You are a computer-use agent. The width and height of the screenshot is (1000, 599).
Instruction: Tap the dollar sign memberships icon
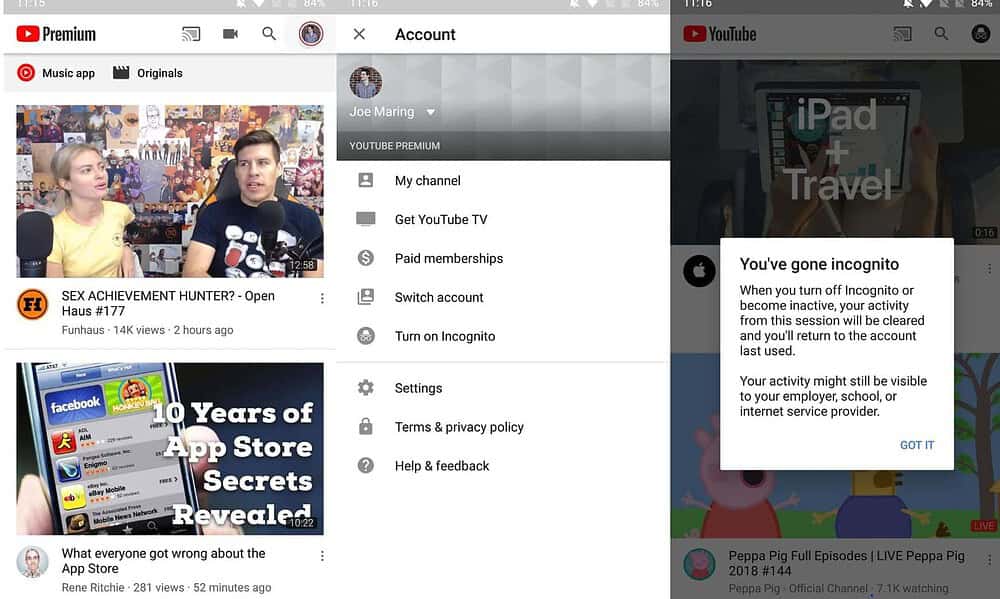pyautogui.click(x=365, y=258)
